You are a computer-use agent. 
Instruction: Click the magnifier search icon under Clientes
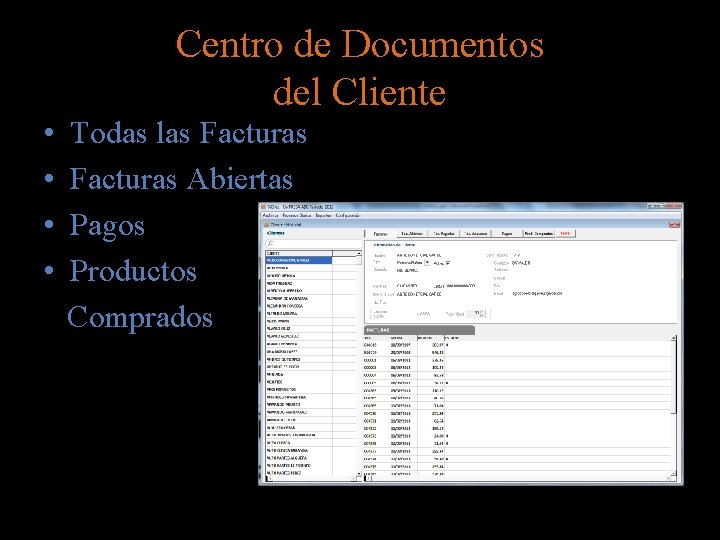270,243
